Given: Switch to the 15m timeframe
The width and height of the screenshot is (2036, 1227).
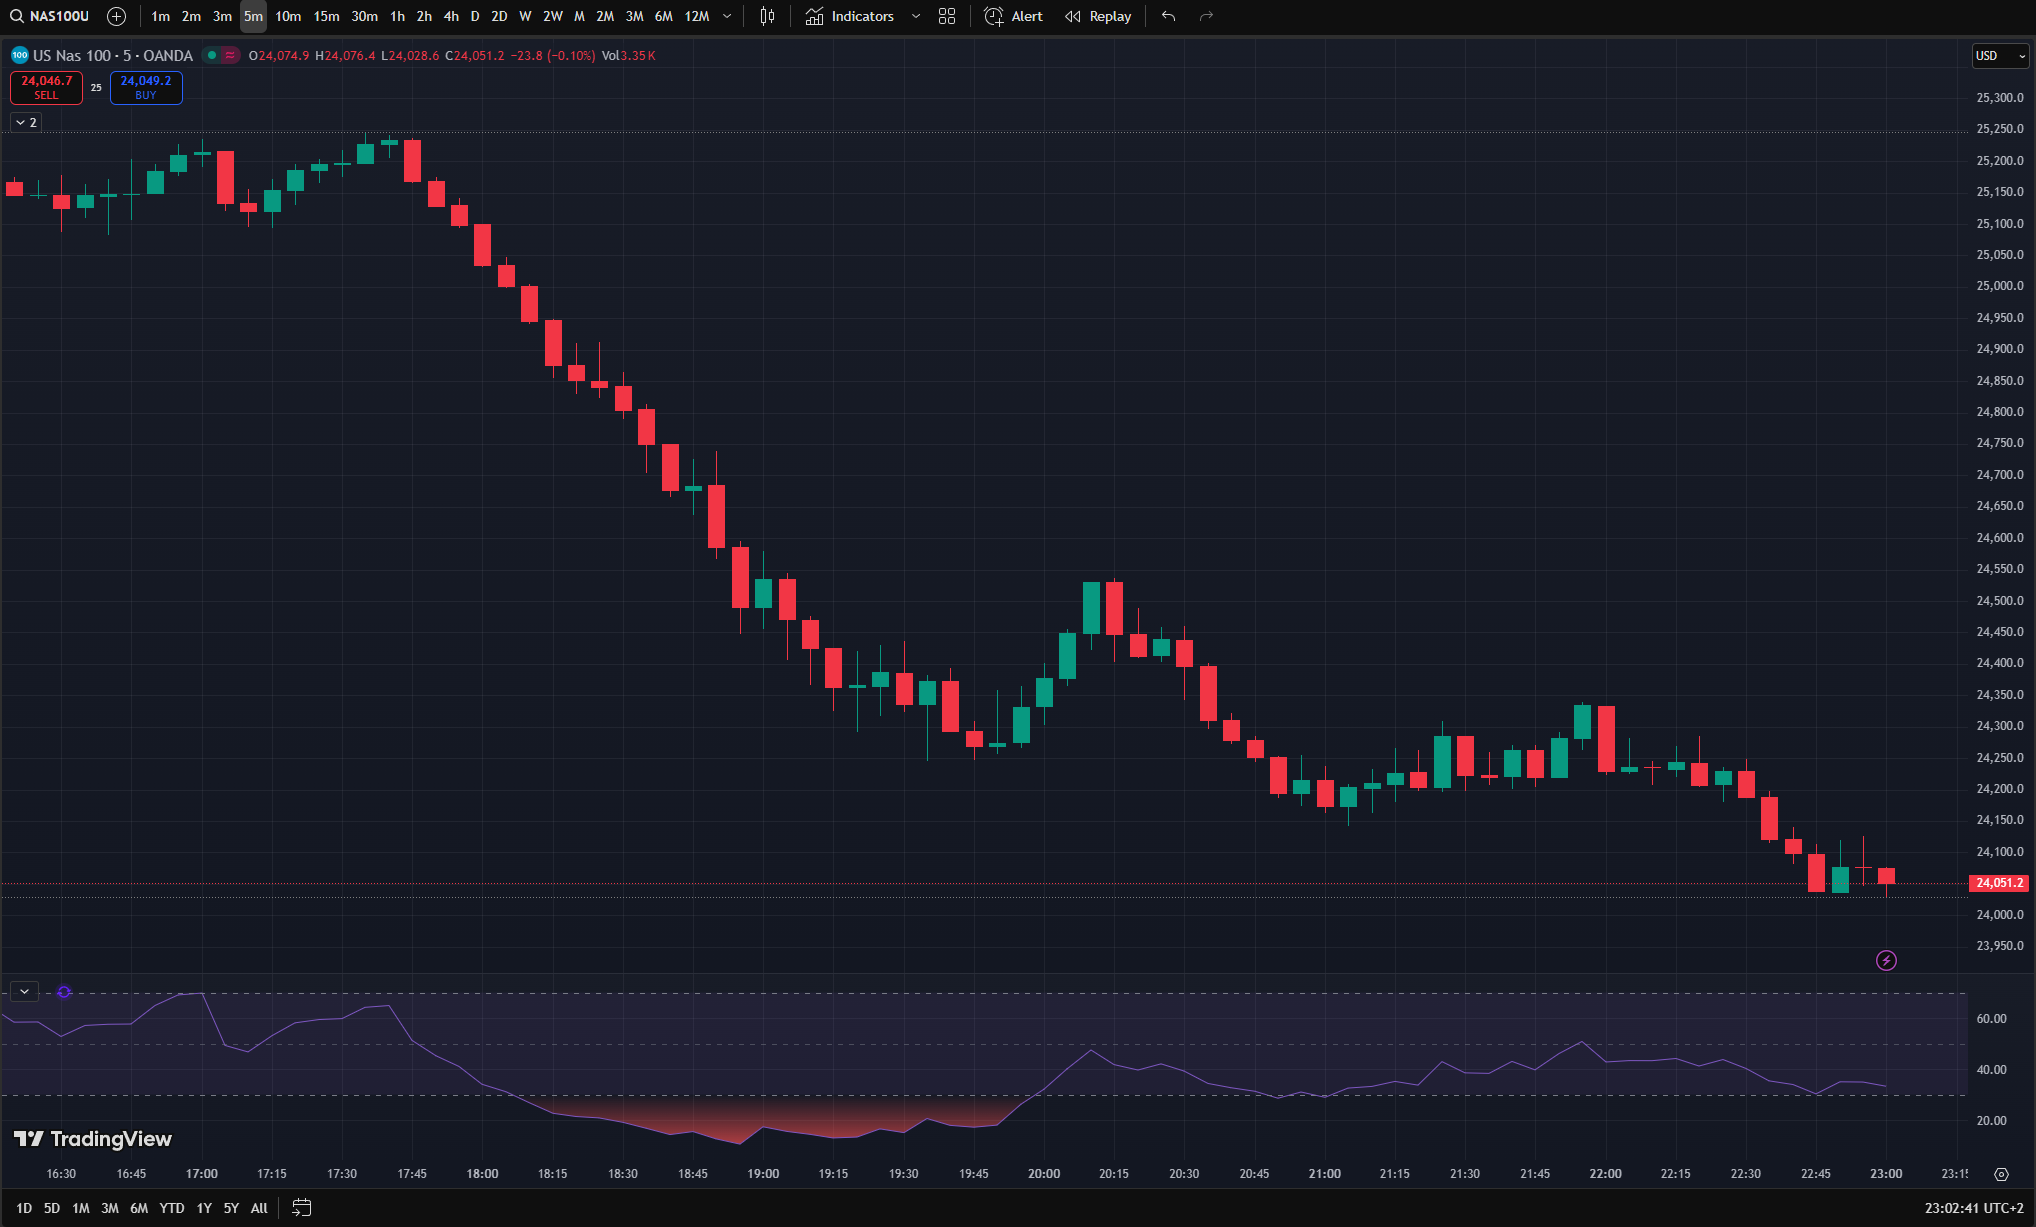Looking at the screenshot, I should (326, 16).
